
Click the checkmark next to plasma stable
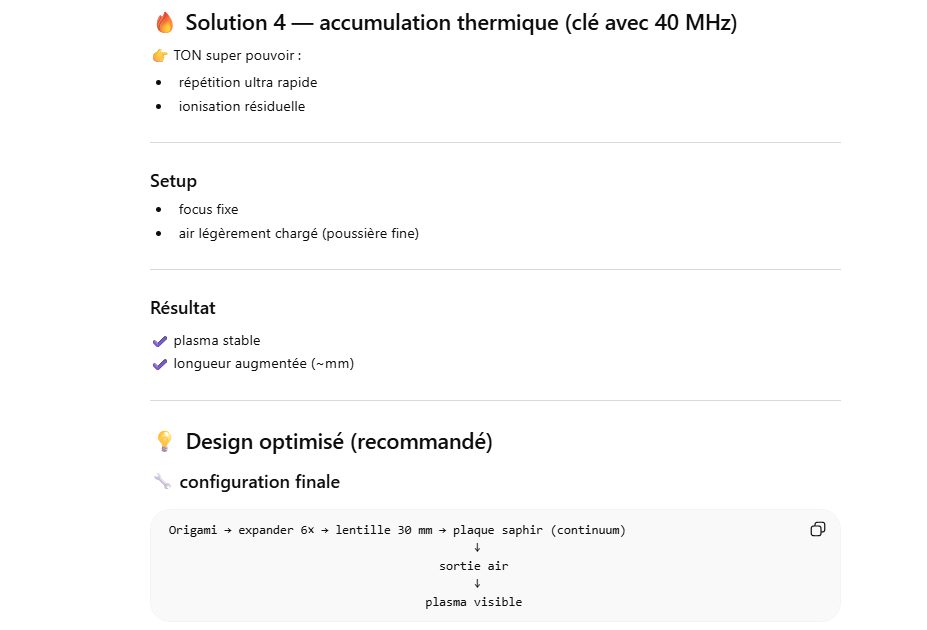pos(159,341)
